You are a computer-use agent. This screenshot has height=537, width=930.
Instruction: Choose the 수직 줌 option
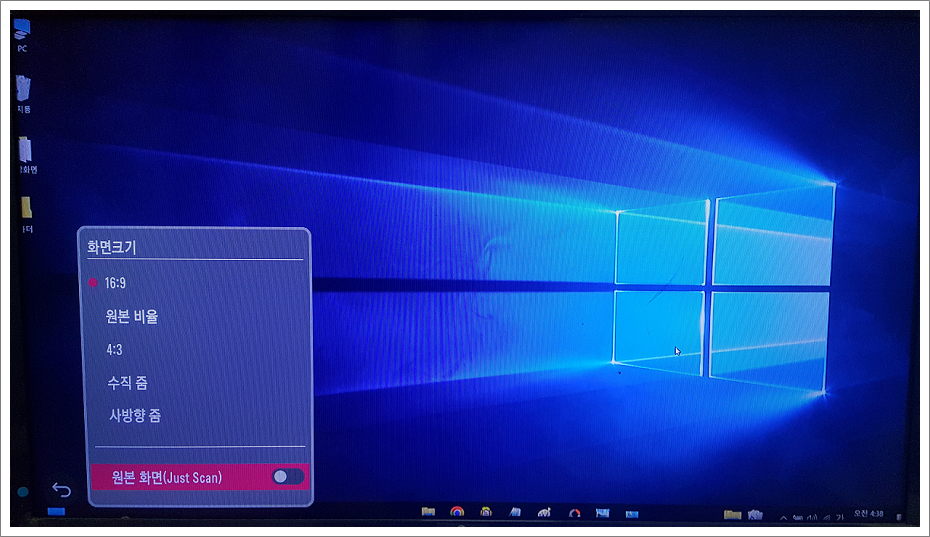[127, 383]
